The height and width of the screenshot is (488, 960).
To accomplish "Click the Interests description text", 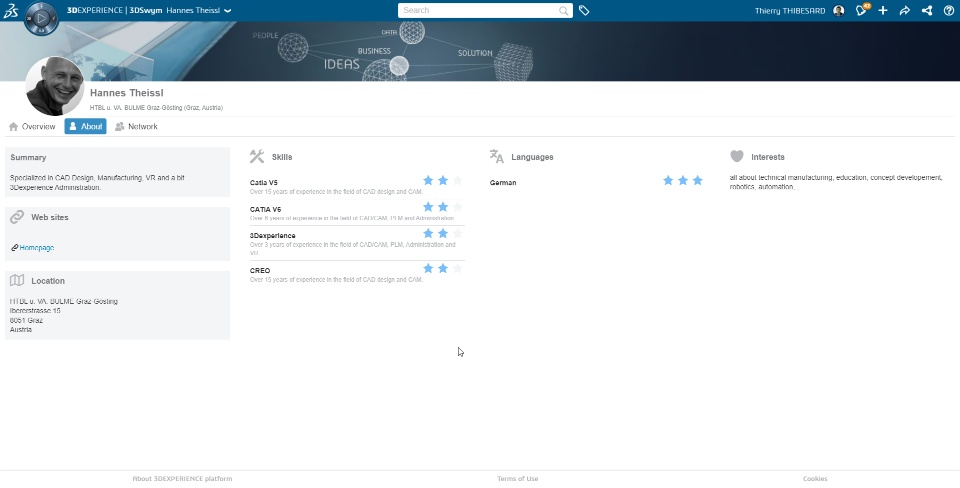I will pyautogui.click(x=836, y=182).
